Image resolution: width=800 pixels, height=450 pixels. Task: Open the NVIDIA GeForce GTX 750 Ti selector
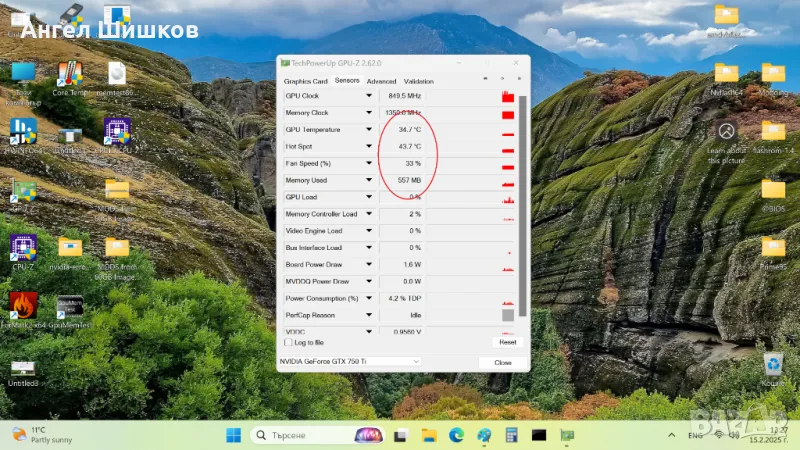[348, 361]
